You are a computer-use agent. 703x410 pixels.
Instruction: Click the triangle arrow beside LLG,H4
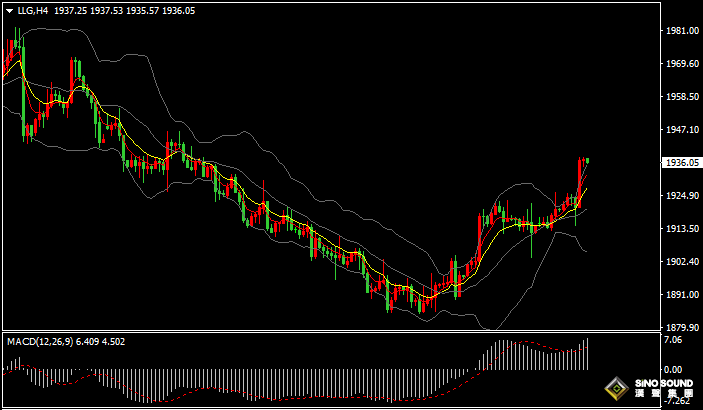[9, 9]
